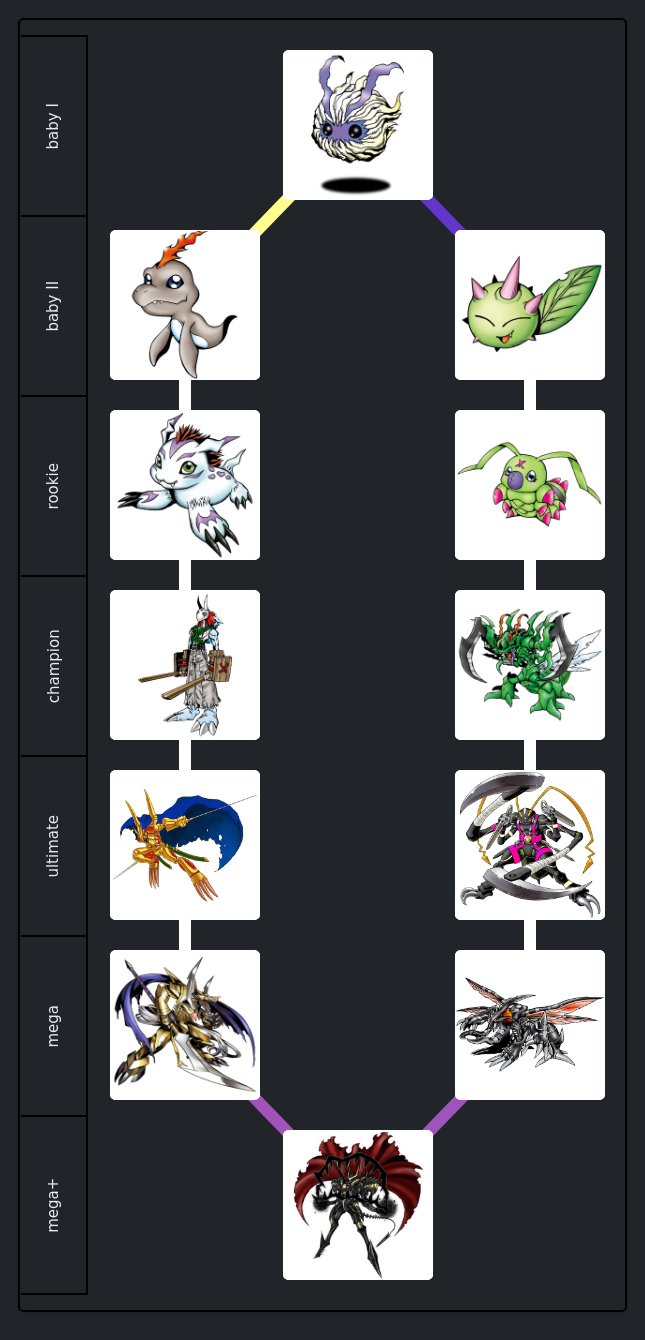Open the golden blue-caped ultimate warrior
The width and height of the screenshot is (645, 1340).
click(x=185, y=845)
